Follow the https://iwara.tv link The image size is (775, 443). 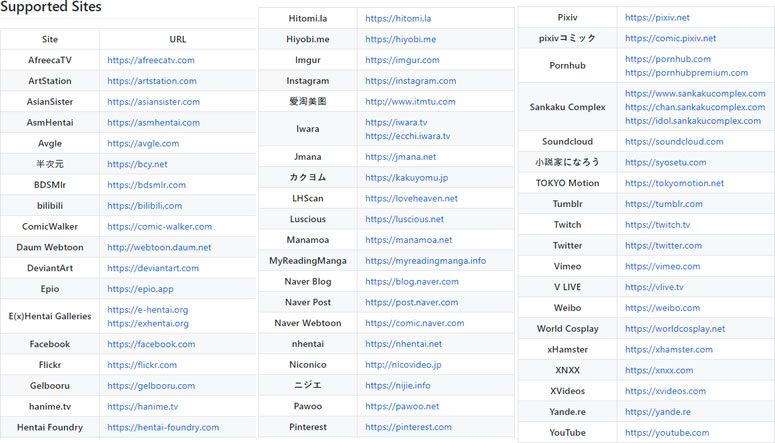[x=396, y=122]
